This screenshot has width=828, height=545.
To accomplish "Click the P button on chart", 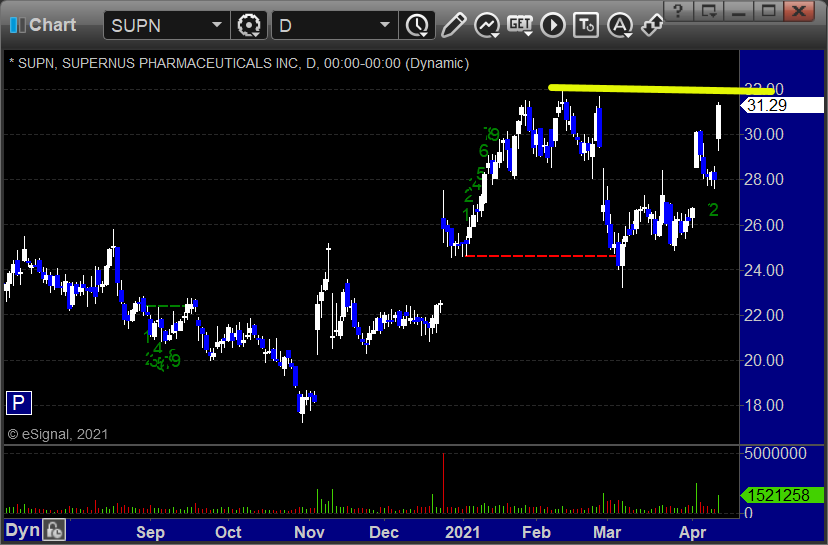I will [x=18, y=403].
